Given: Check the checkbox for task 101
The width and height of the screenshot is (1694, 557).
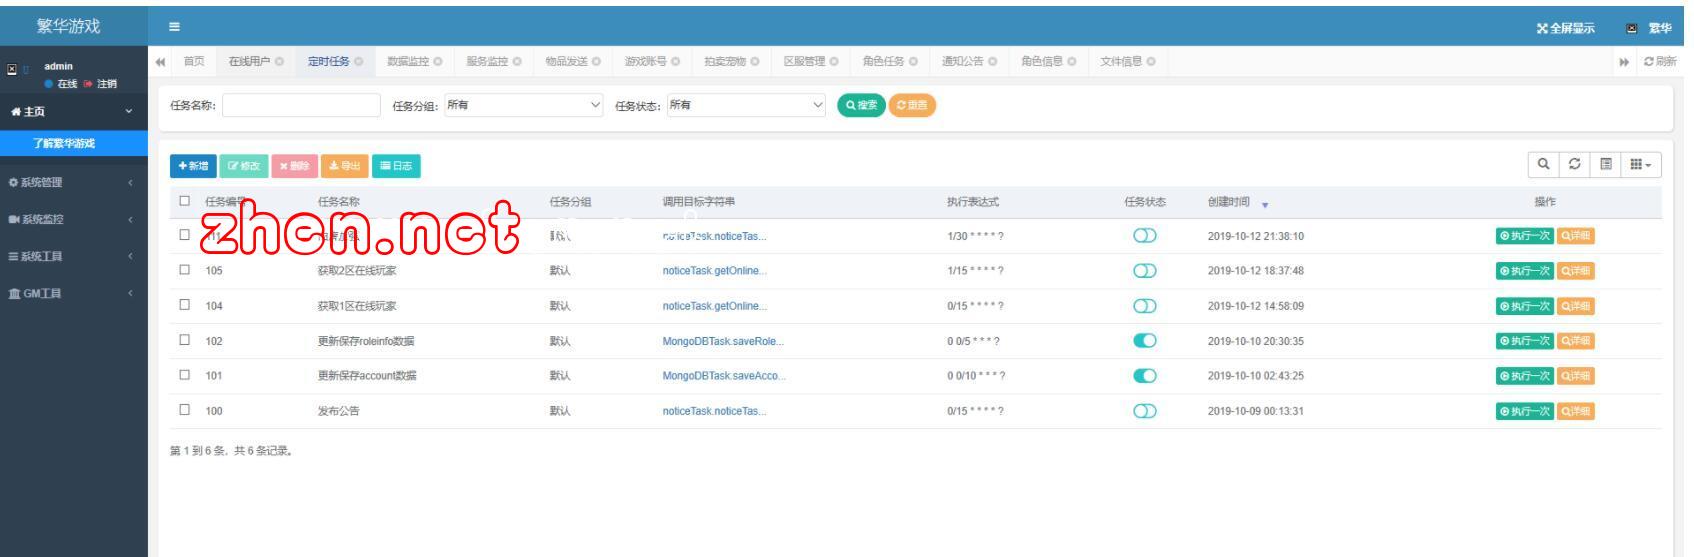Looking at the screenshot, I should (184, 375).
